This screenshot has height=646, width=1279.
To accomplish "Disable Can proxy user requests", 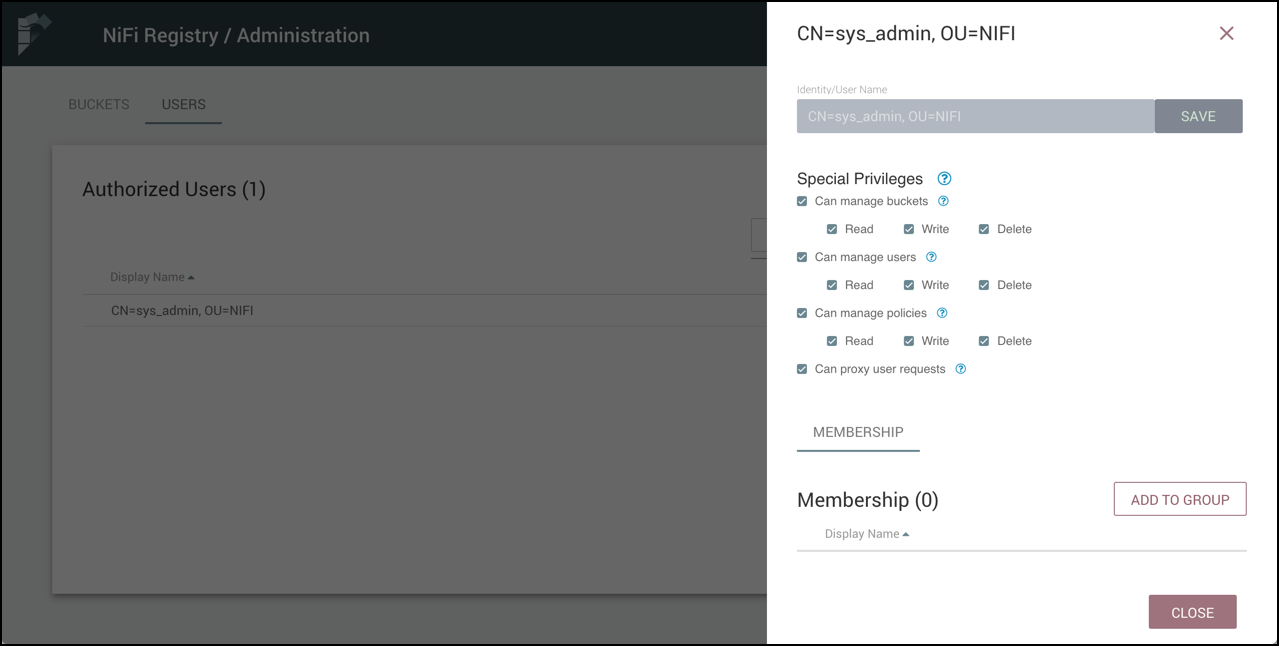I will 801,368.
